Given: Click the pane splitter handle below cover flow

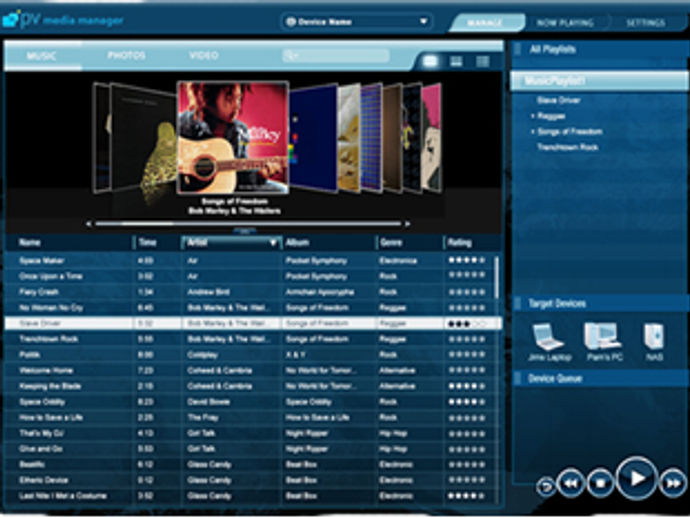Looking at the screenshot, I should (245, 230).
